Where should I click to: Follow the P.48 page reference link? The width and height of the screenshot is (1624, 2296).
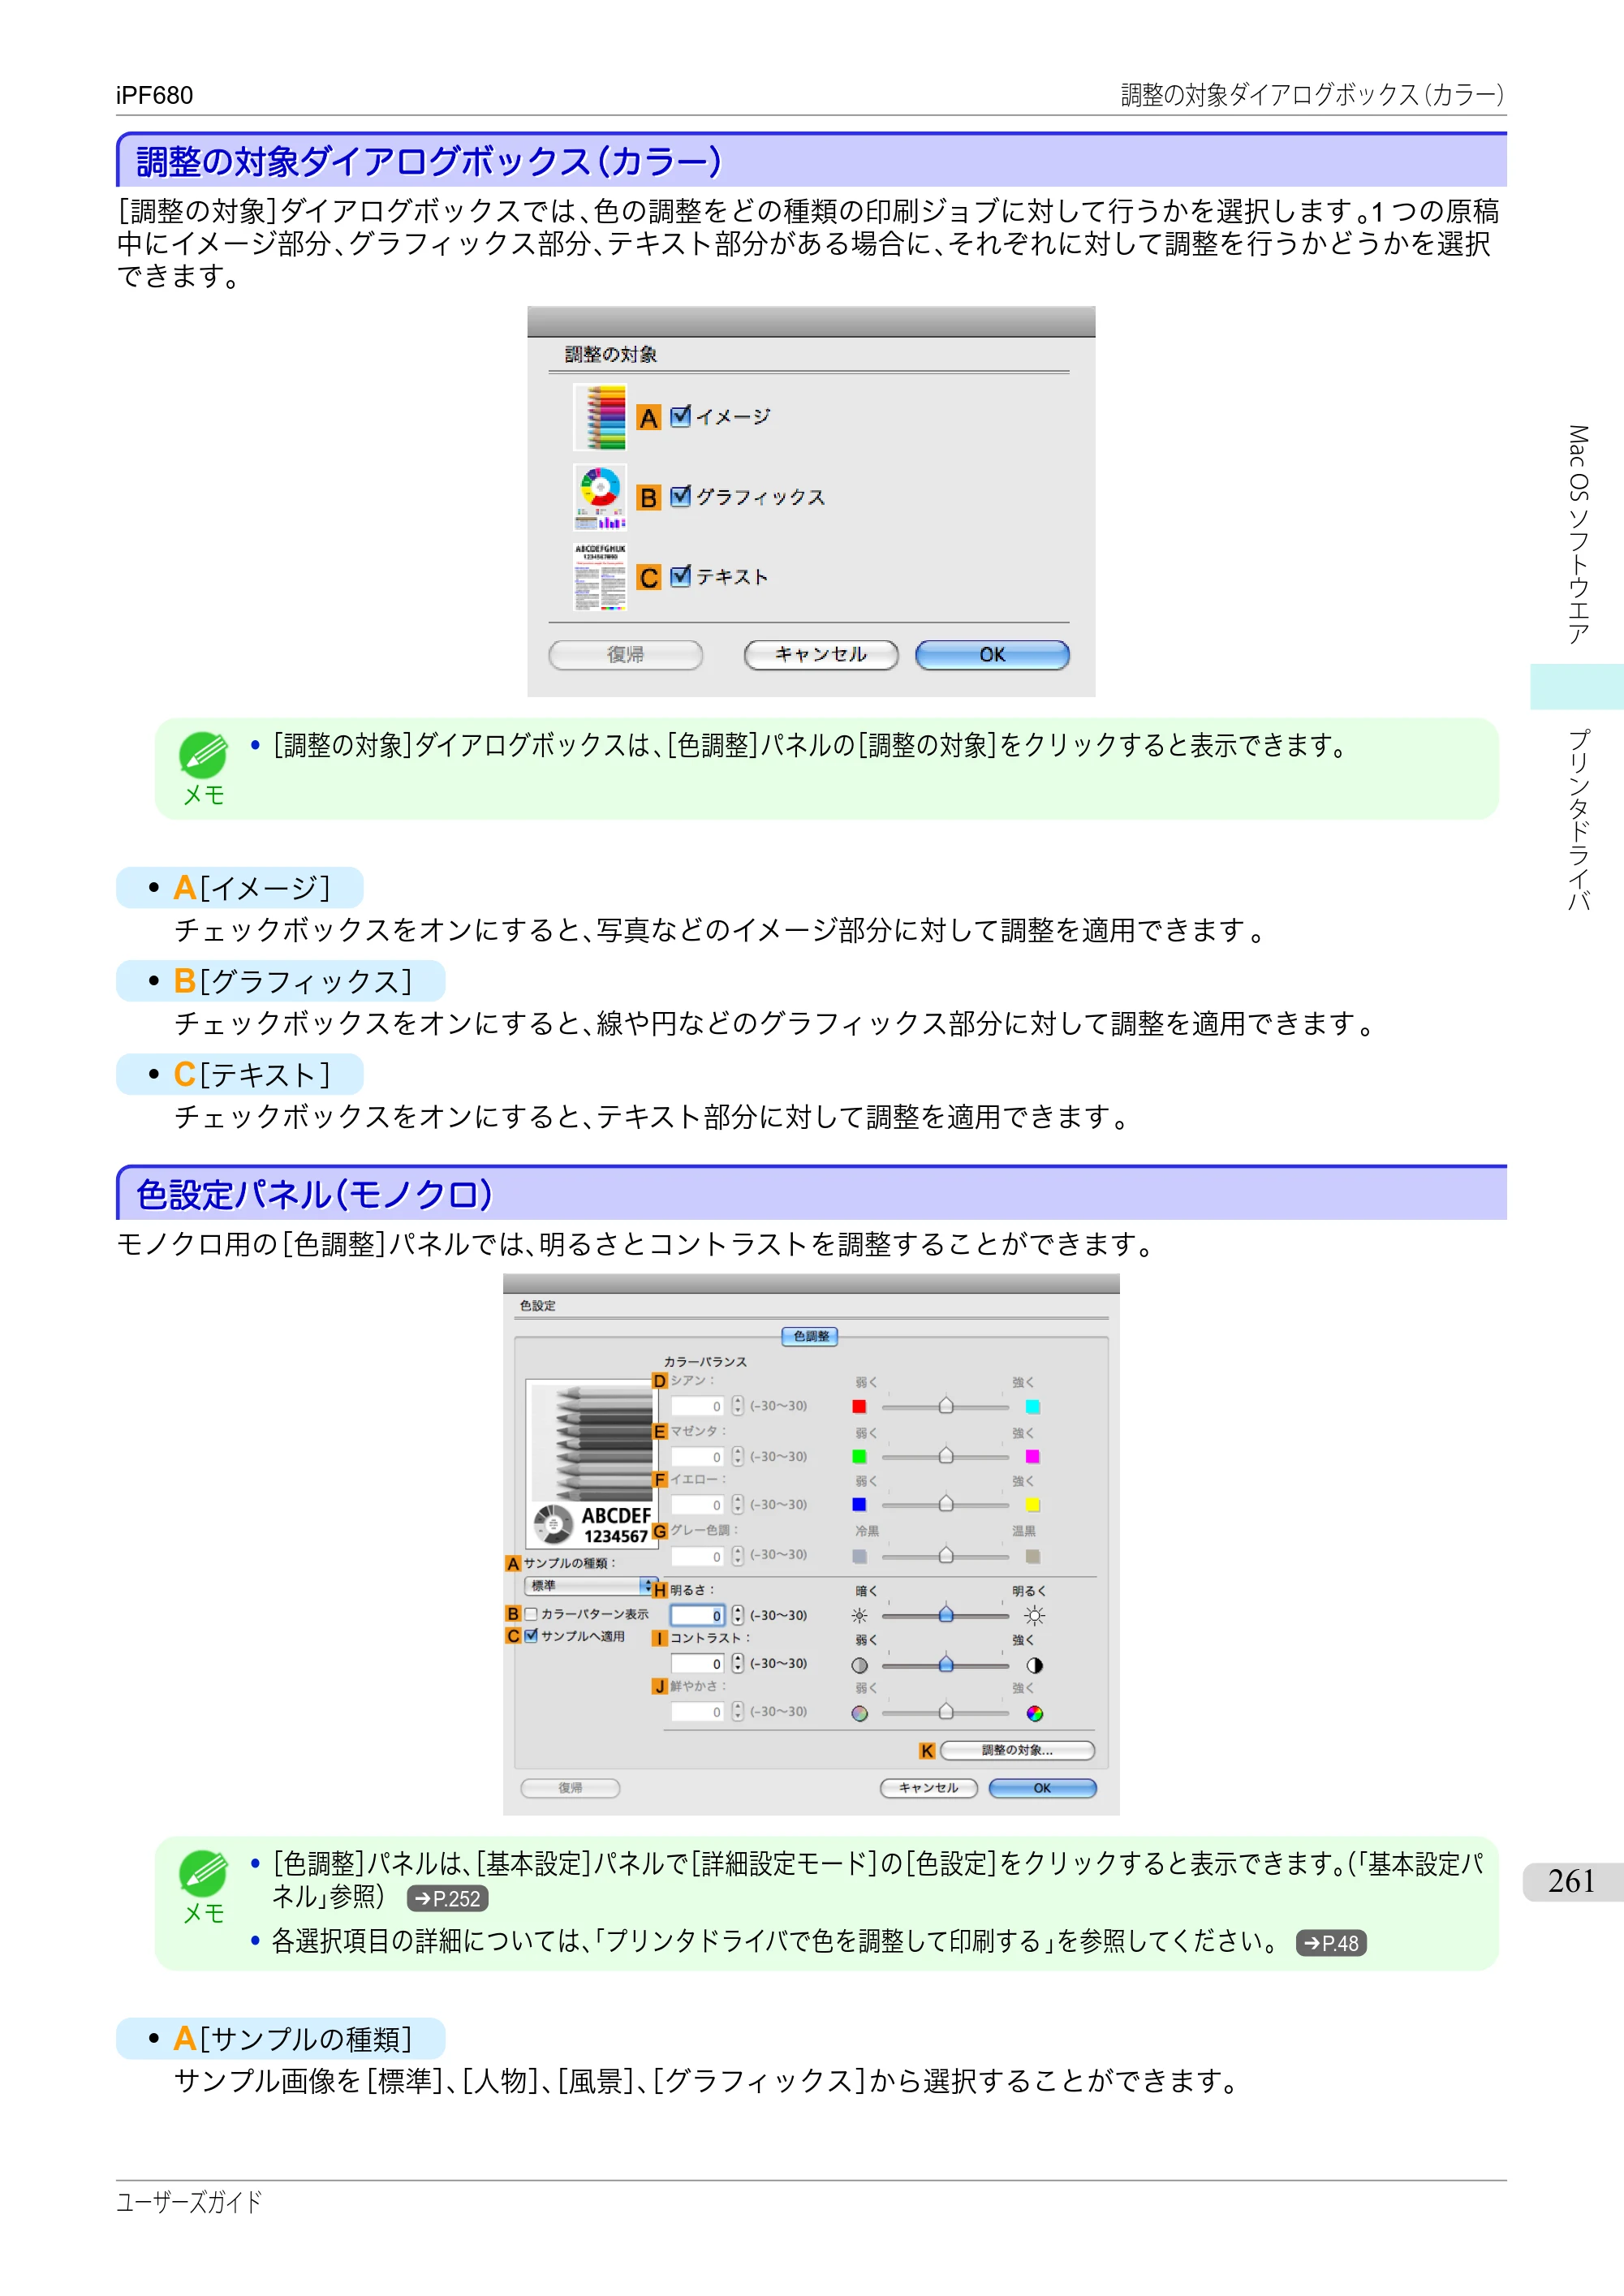pos(1331,1943)
